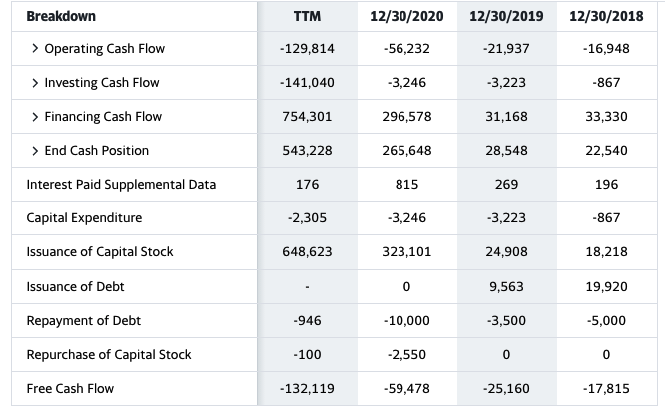665x410 pixels.
Task: Click the Repayment of Debt label
Action: point(84,321)
